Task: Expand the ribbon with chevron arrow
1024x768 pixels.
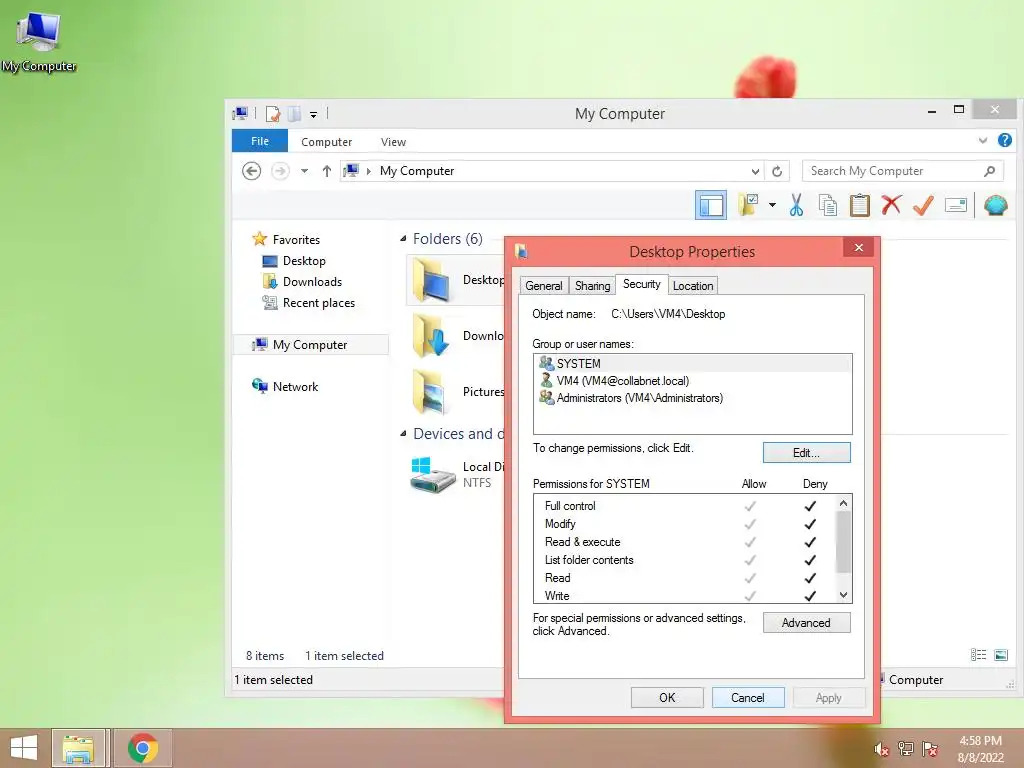Action: (983, 140)
